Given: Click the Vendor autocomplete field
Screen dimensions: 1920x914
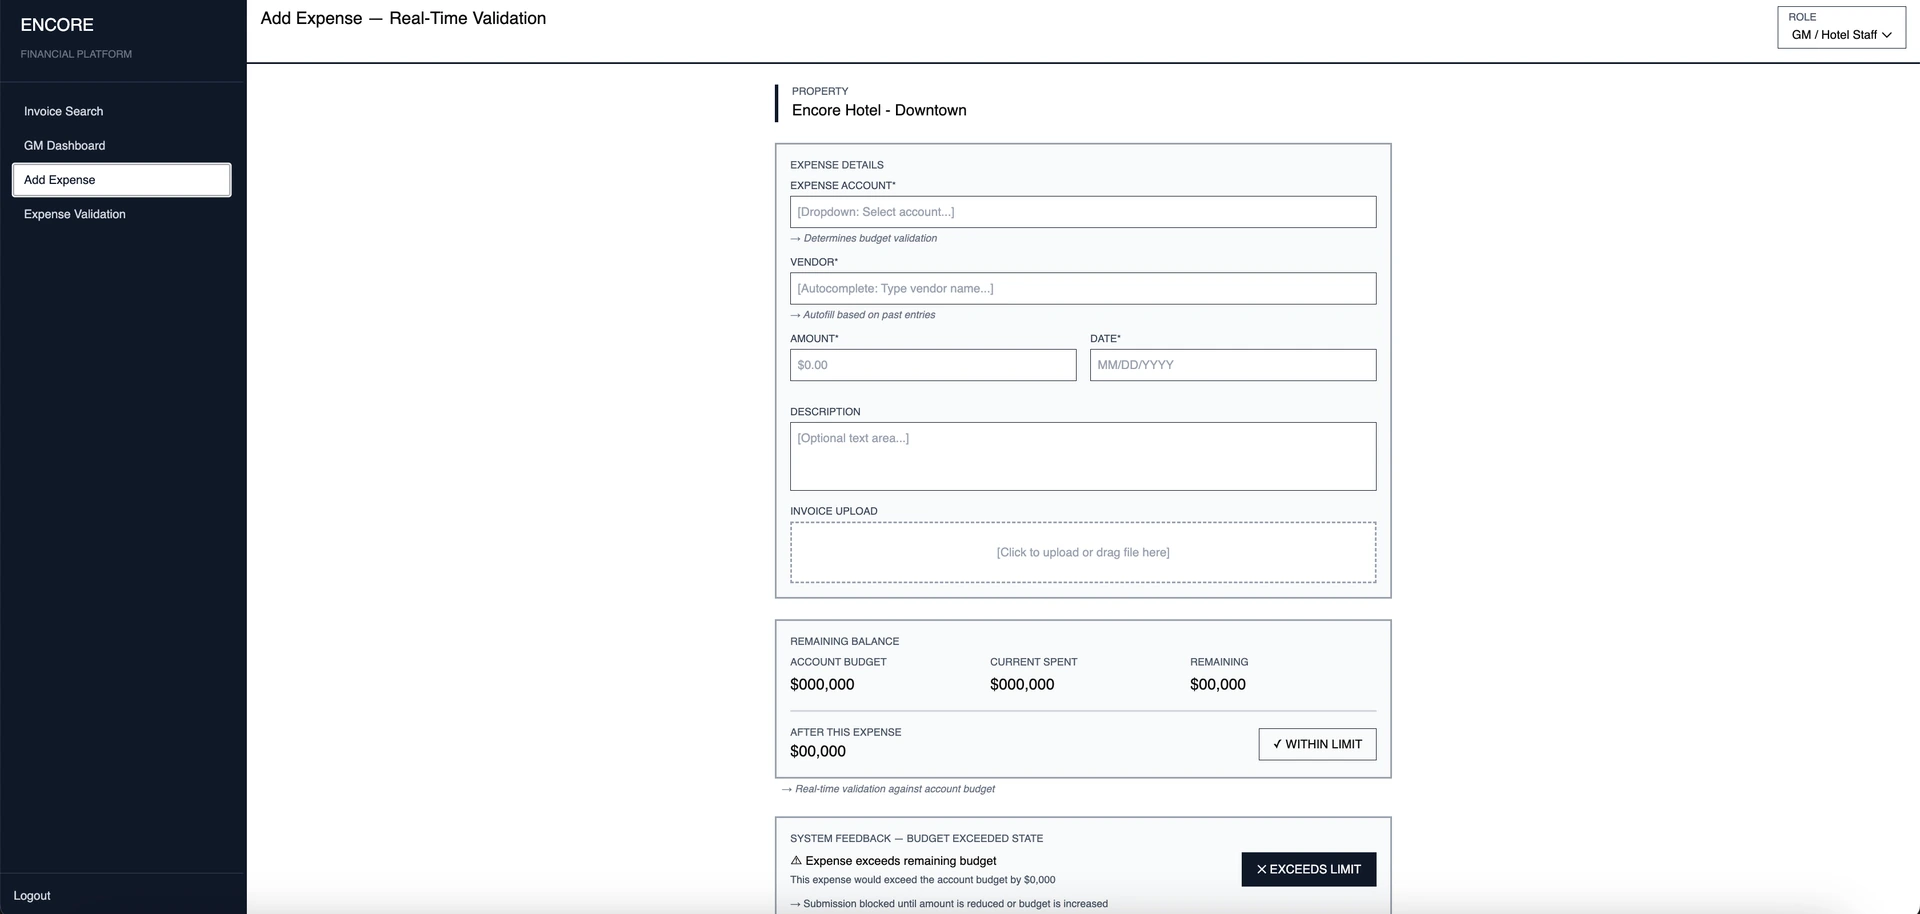Looking at the screenshot, I should tap(1082, 289).
